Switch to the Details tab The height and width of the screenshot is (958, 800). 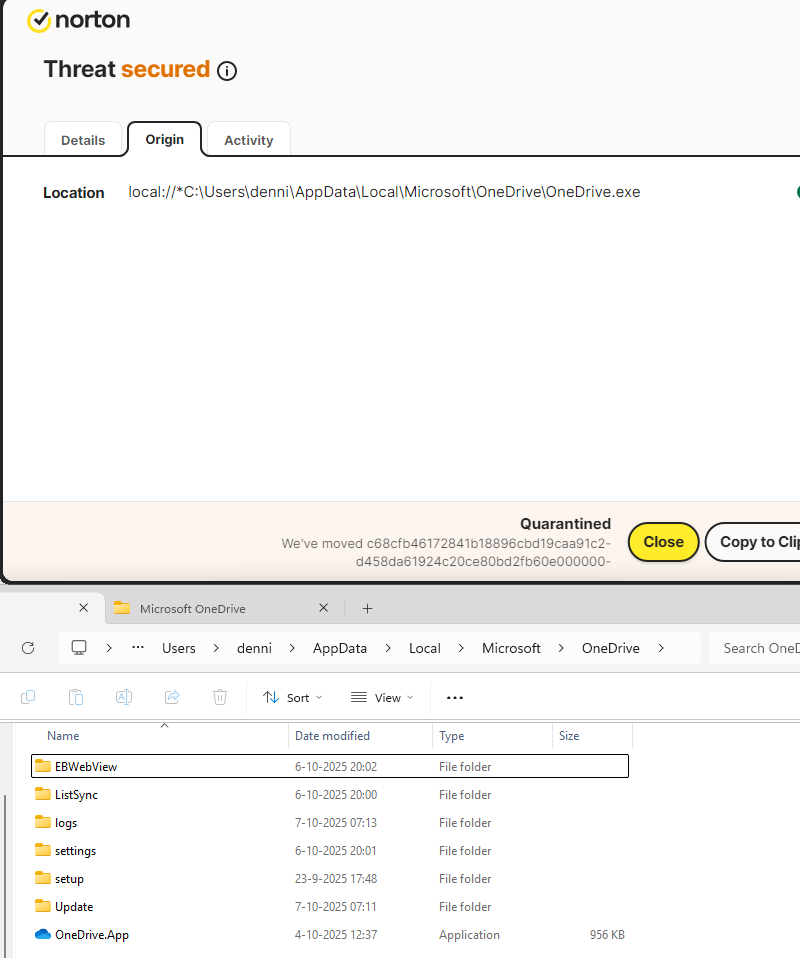coord(83,140)
